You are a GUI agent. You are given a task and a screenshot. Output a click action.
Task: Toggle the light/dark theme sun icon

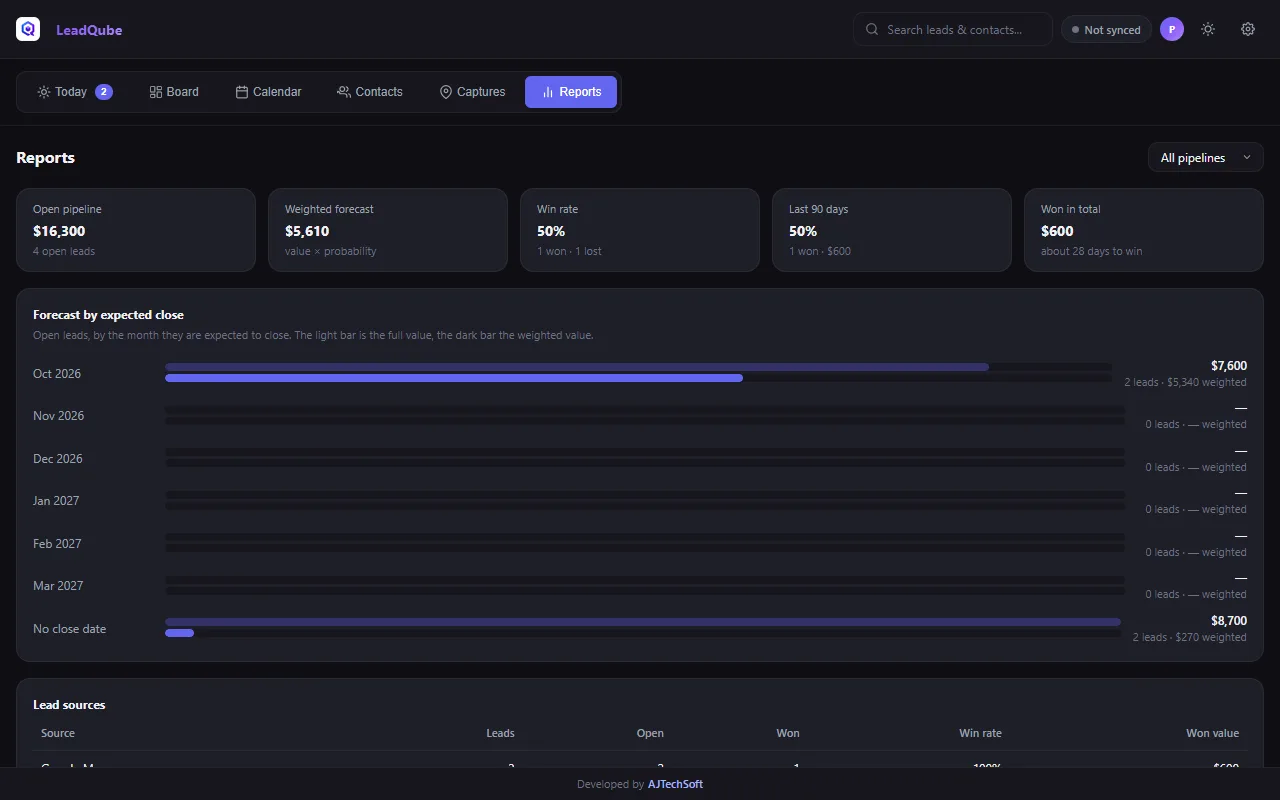coord(1208,29)
